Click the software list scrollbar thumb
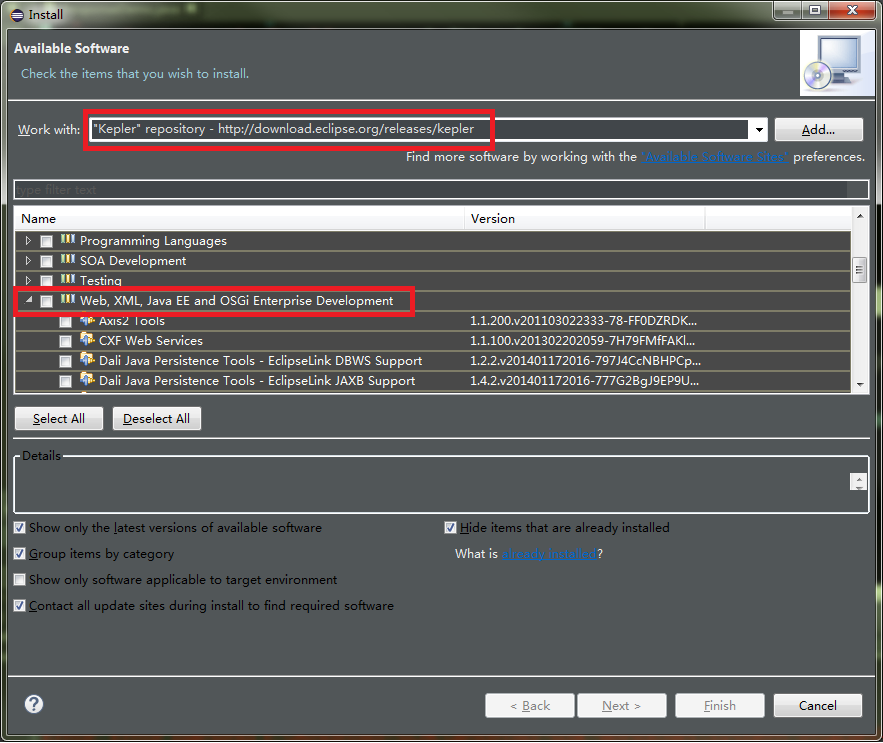 point(859,269)
